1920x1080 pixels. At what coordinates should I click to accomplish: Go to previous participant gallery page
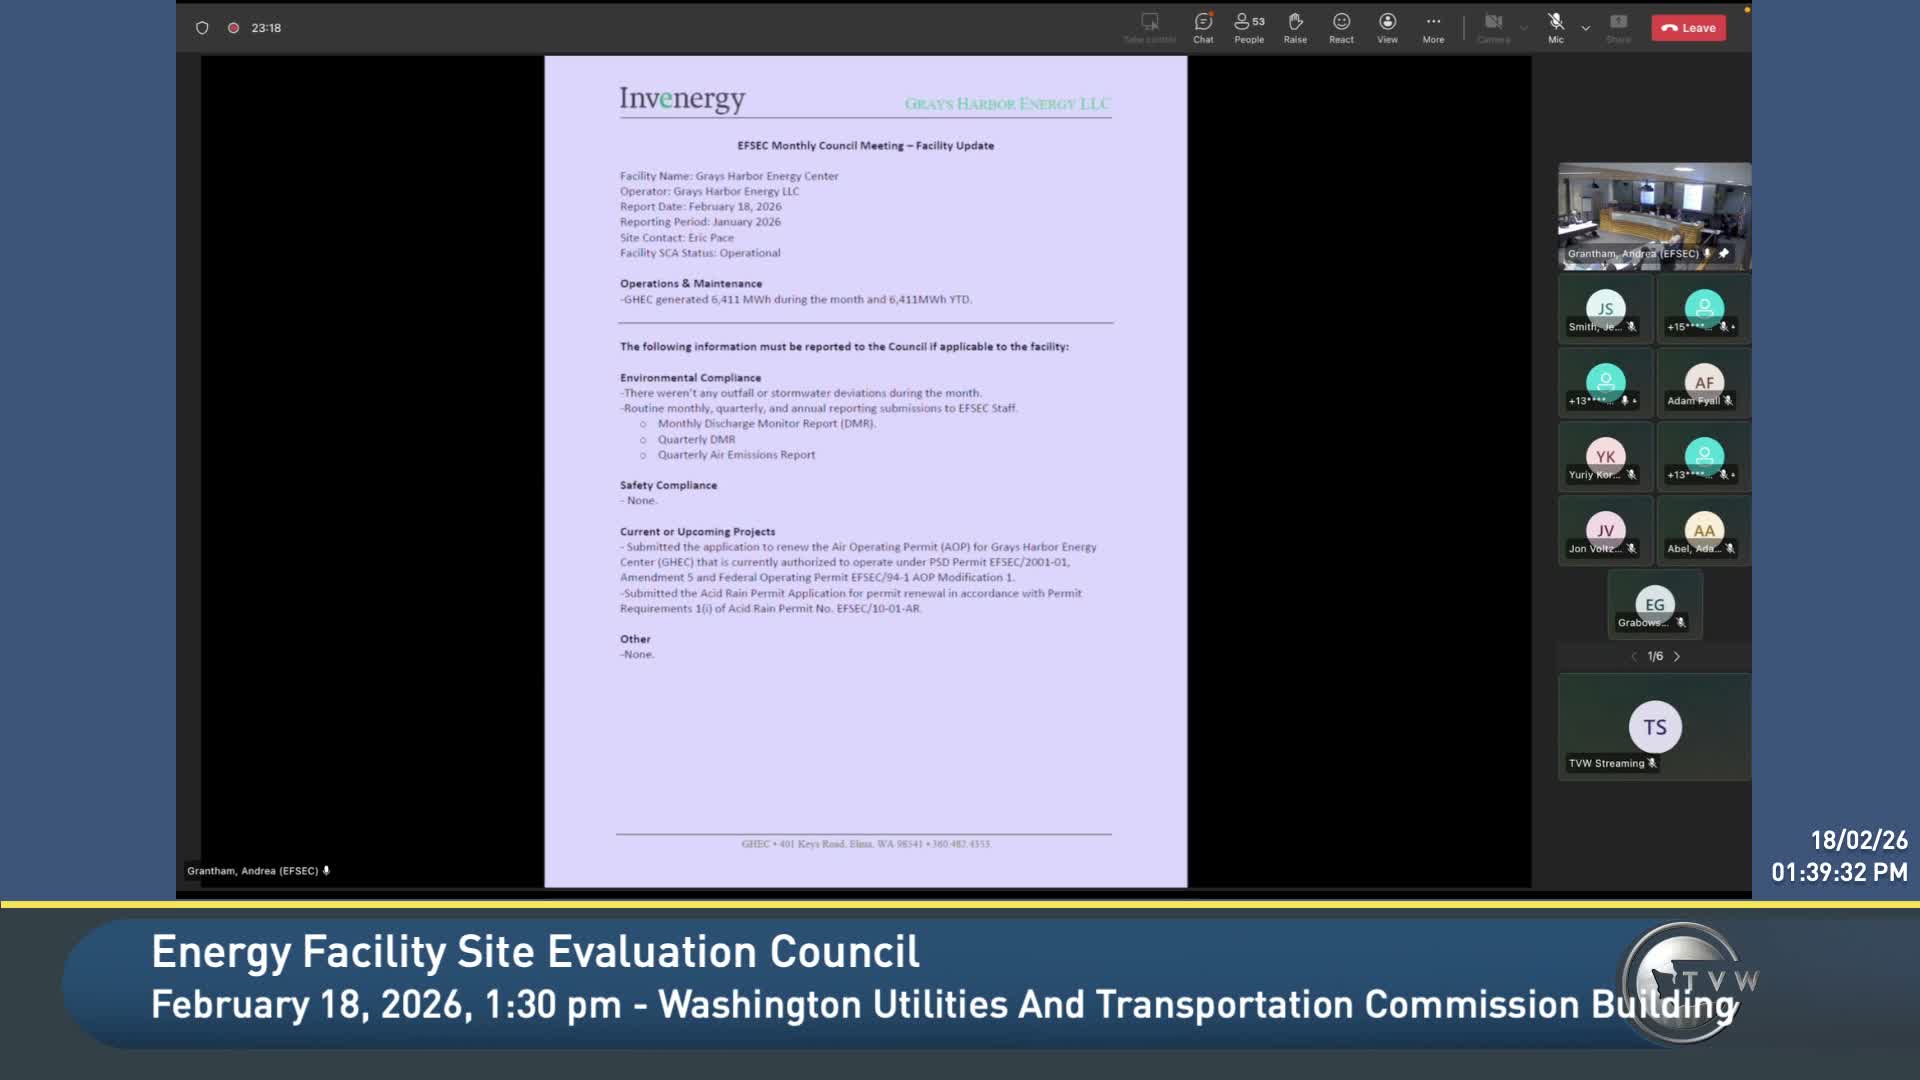[1633, 657]
